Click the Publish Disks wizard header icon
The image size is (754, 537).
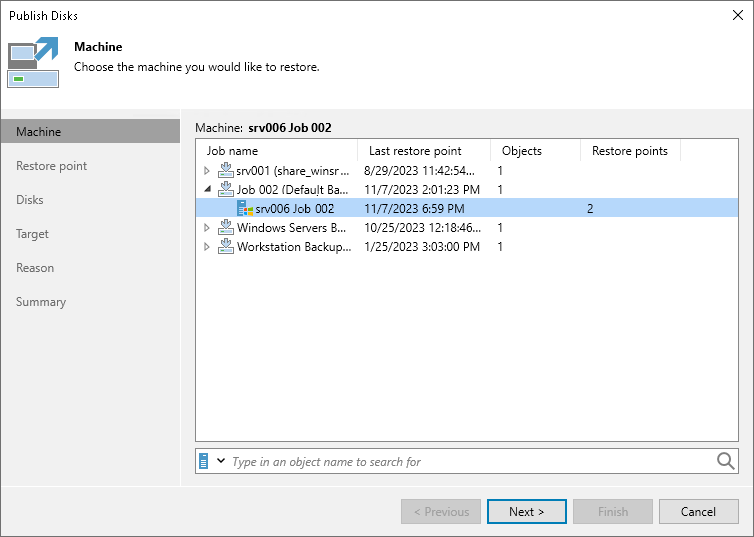[33, 62]
